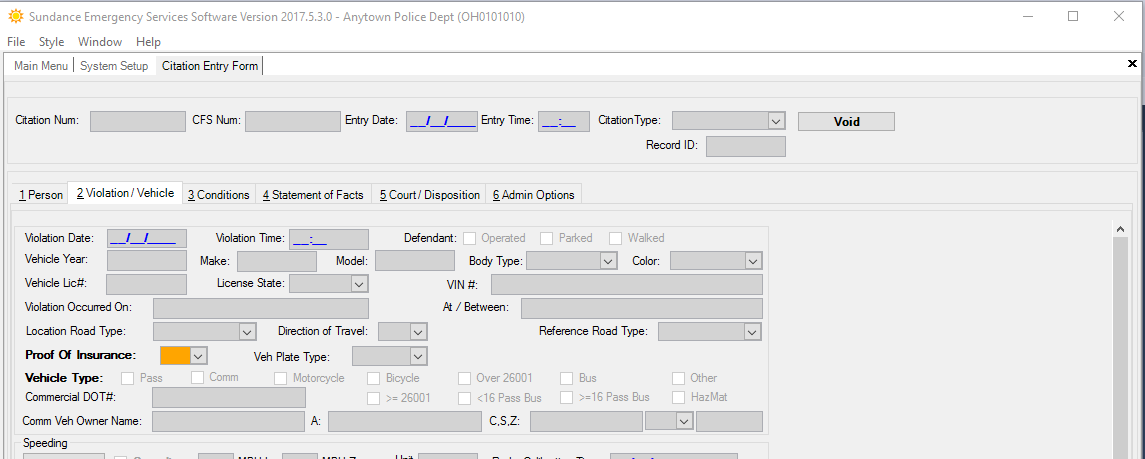
Task: Check the HazMat checkbox
Action: click(x=678, y=397)
